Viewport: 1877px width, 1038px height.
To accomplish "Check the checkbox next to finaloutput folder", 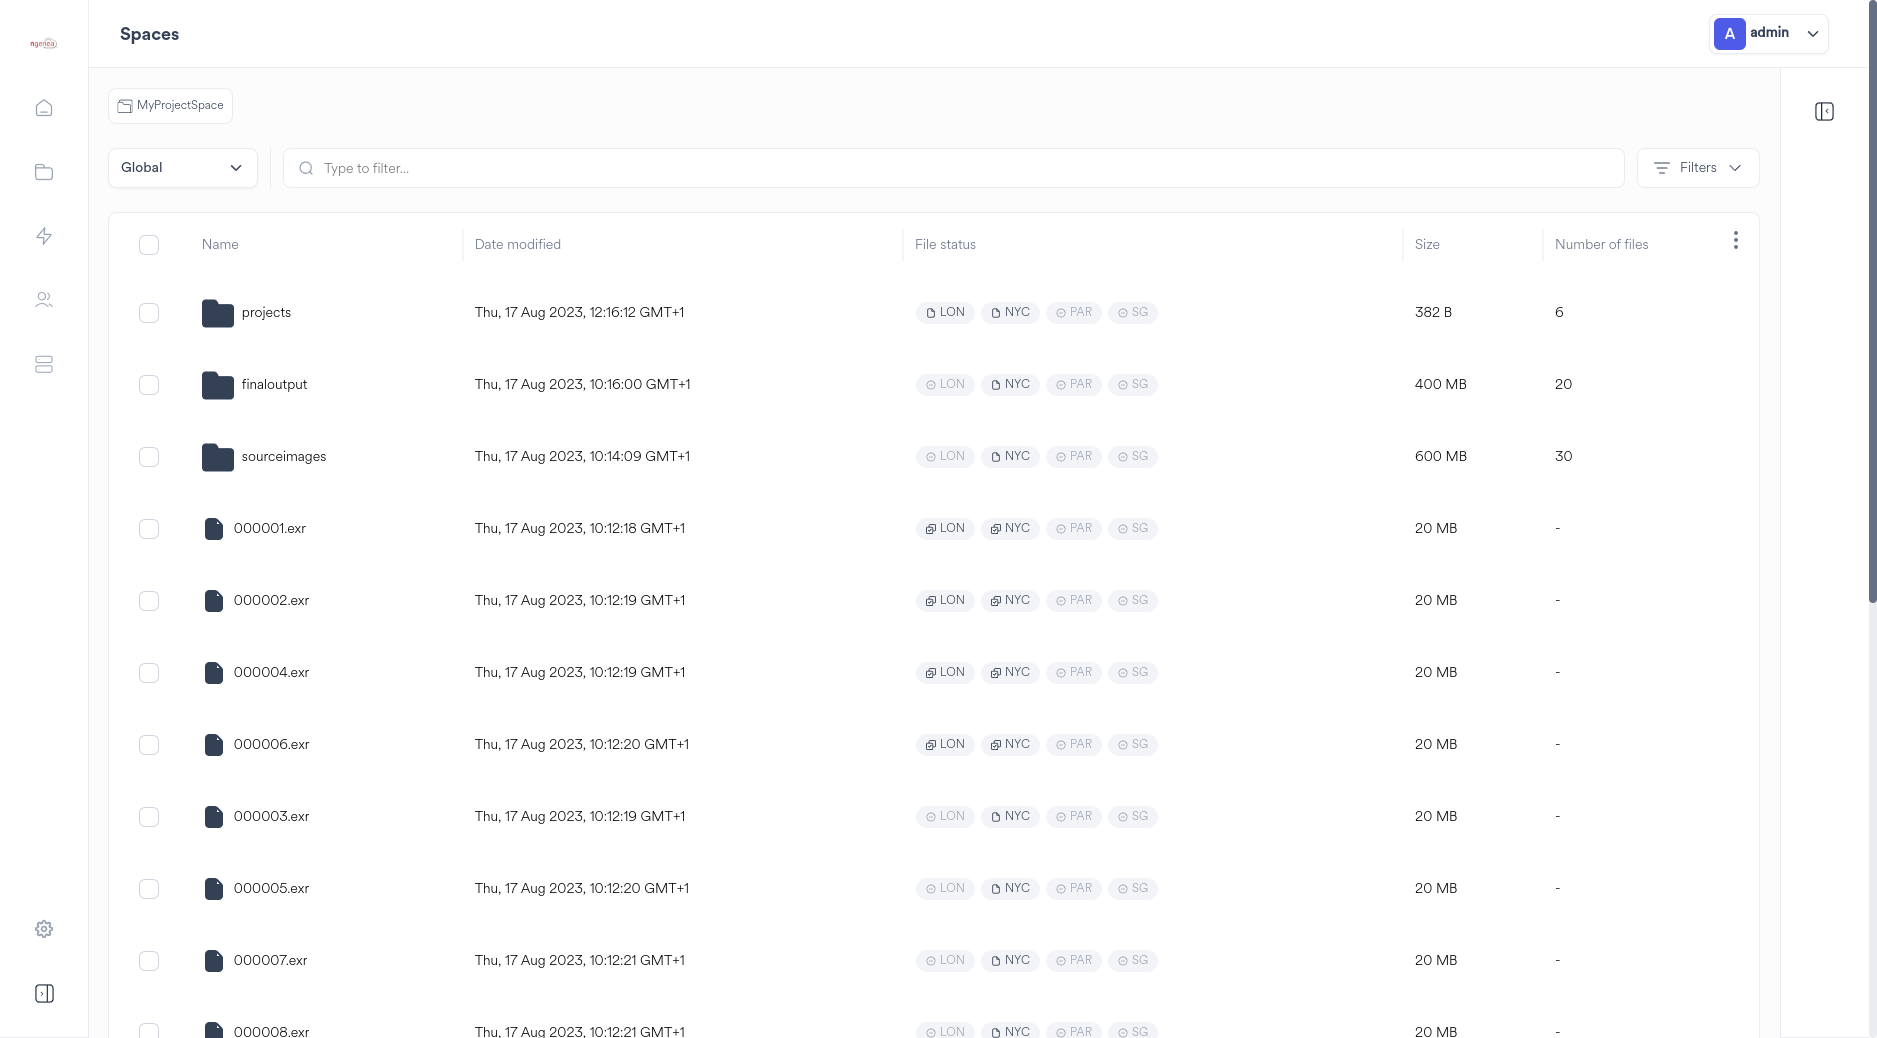I will (x=149, y=384).
